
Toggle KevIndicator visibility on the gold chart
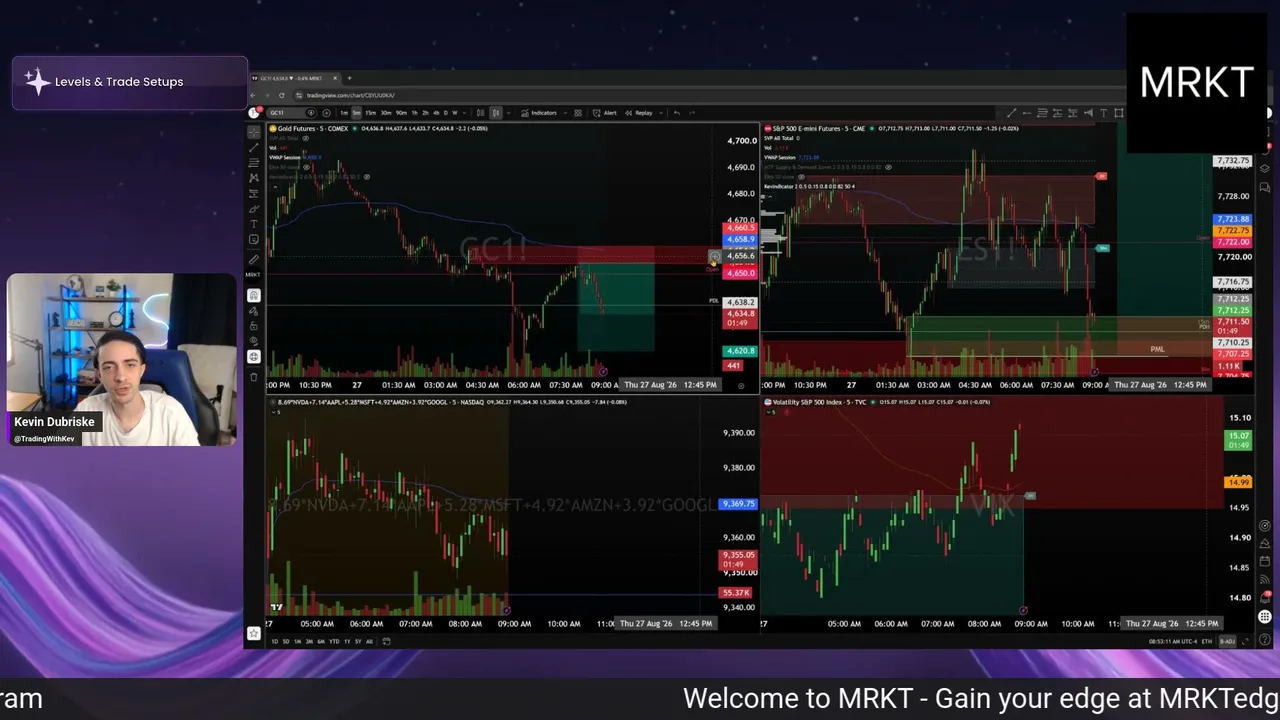[x=366, y=177]
